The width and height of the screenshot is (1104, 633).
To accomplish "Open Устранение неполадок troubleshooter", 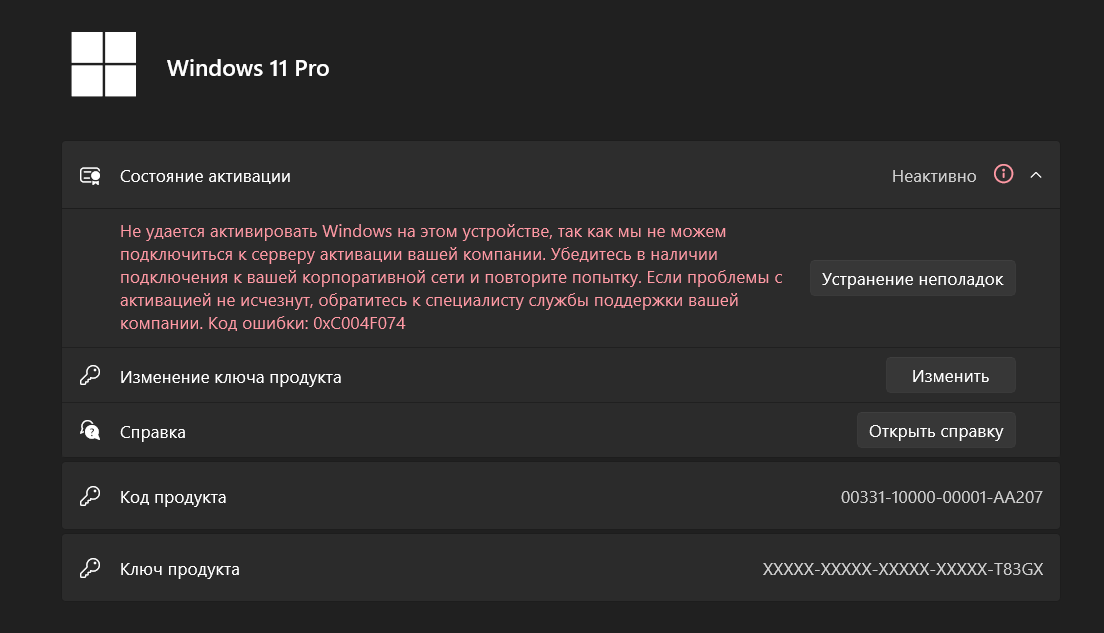I will 912,278.
